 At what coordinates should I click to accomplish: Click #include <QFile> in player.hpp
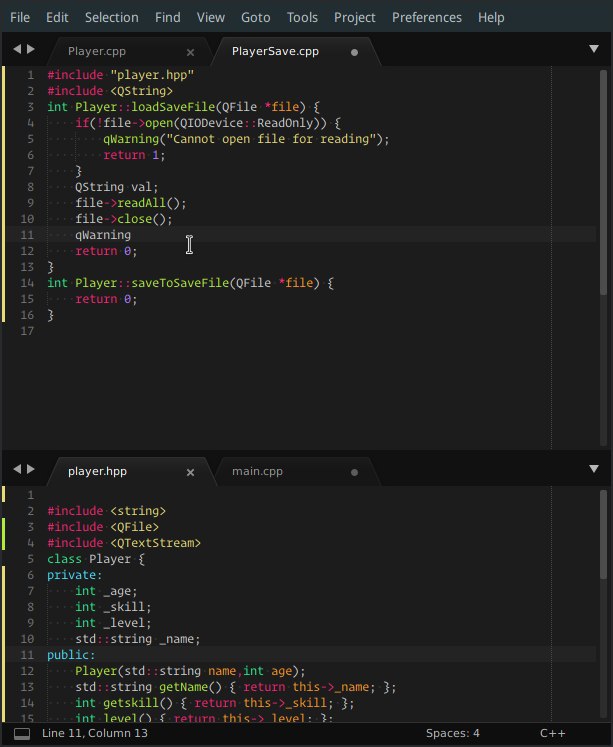(103, 527)
